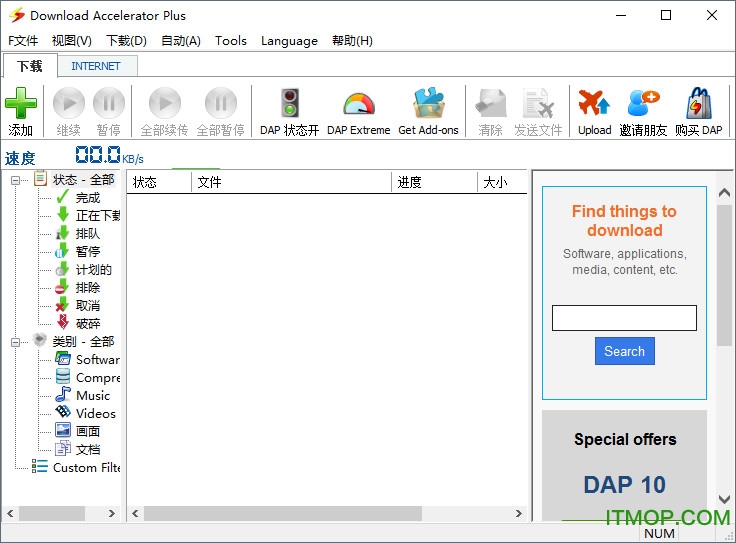The height and width of the screenshot is (543, 736).
Task: Select the Compressed category in tree
Action: (98, 377)
